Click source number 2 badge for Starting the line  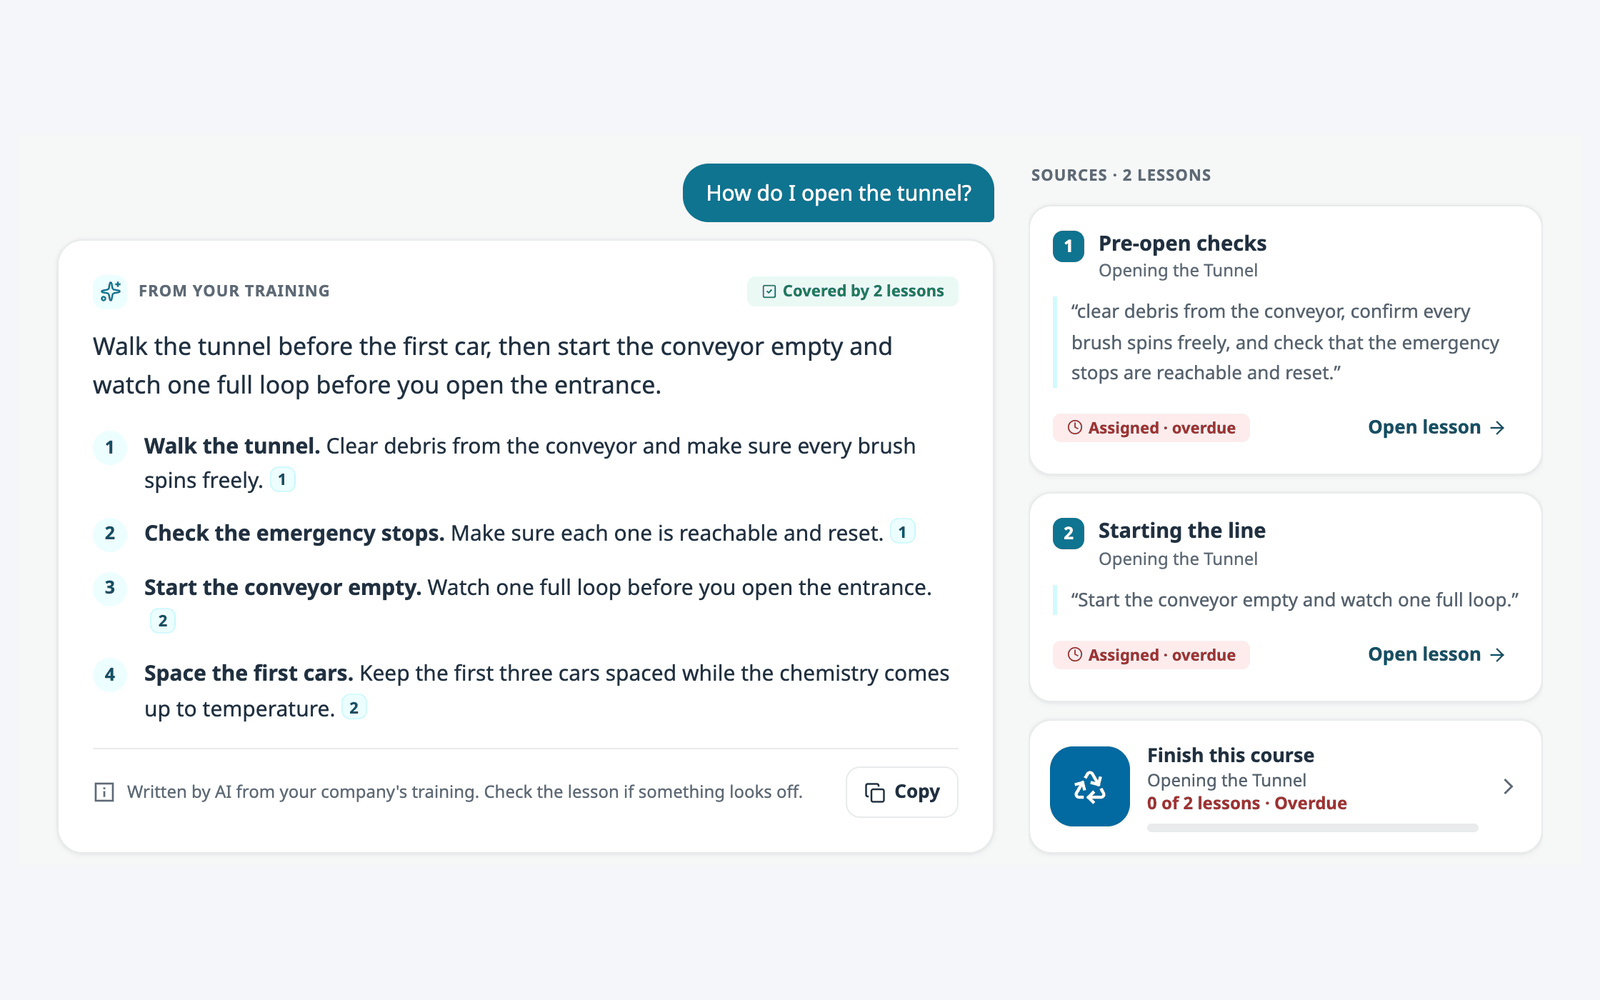(1068, 533)
